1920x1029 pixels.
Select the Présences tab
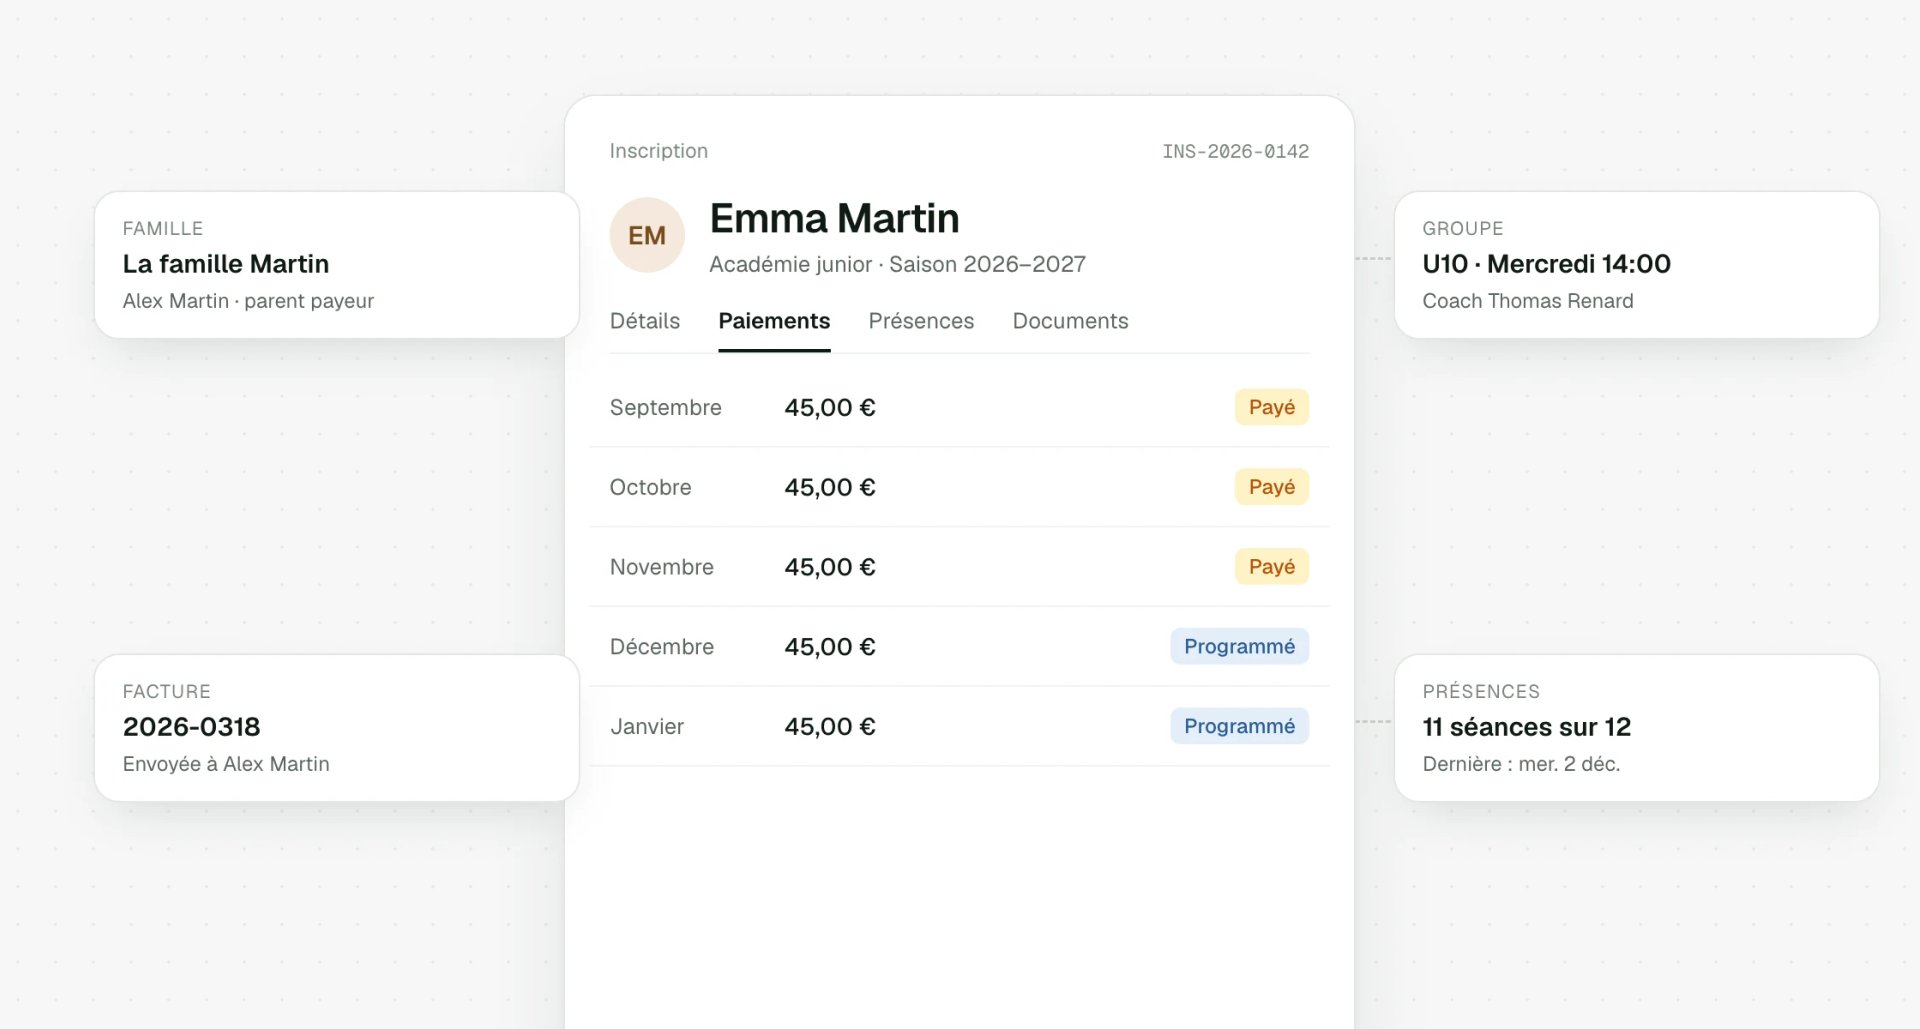(x=921, y=321)
